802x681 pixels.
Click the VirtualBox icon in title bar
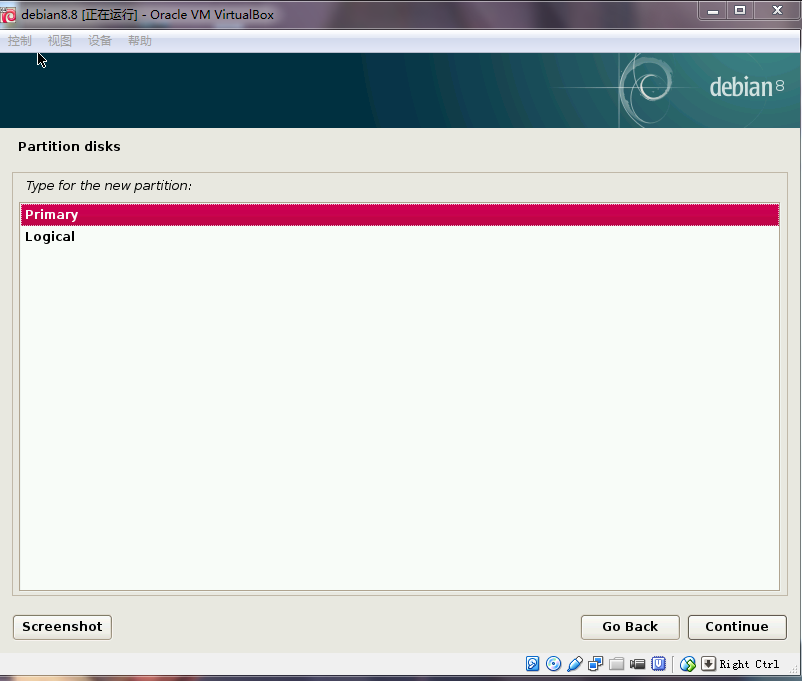point(9,14)
